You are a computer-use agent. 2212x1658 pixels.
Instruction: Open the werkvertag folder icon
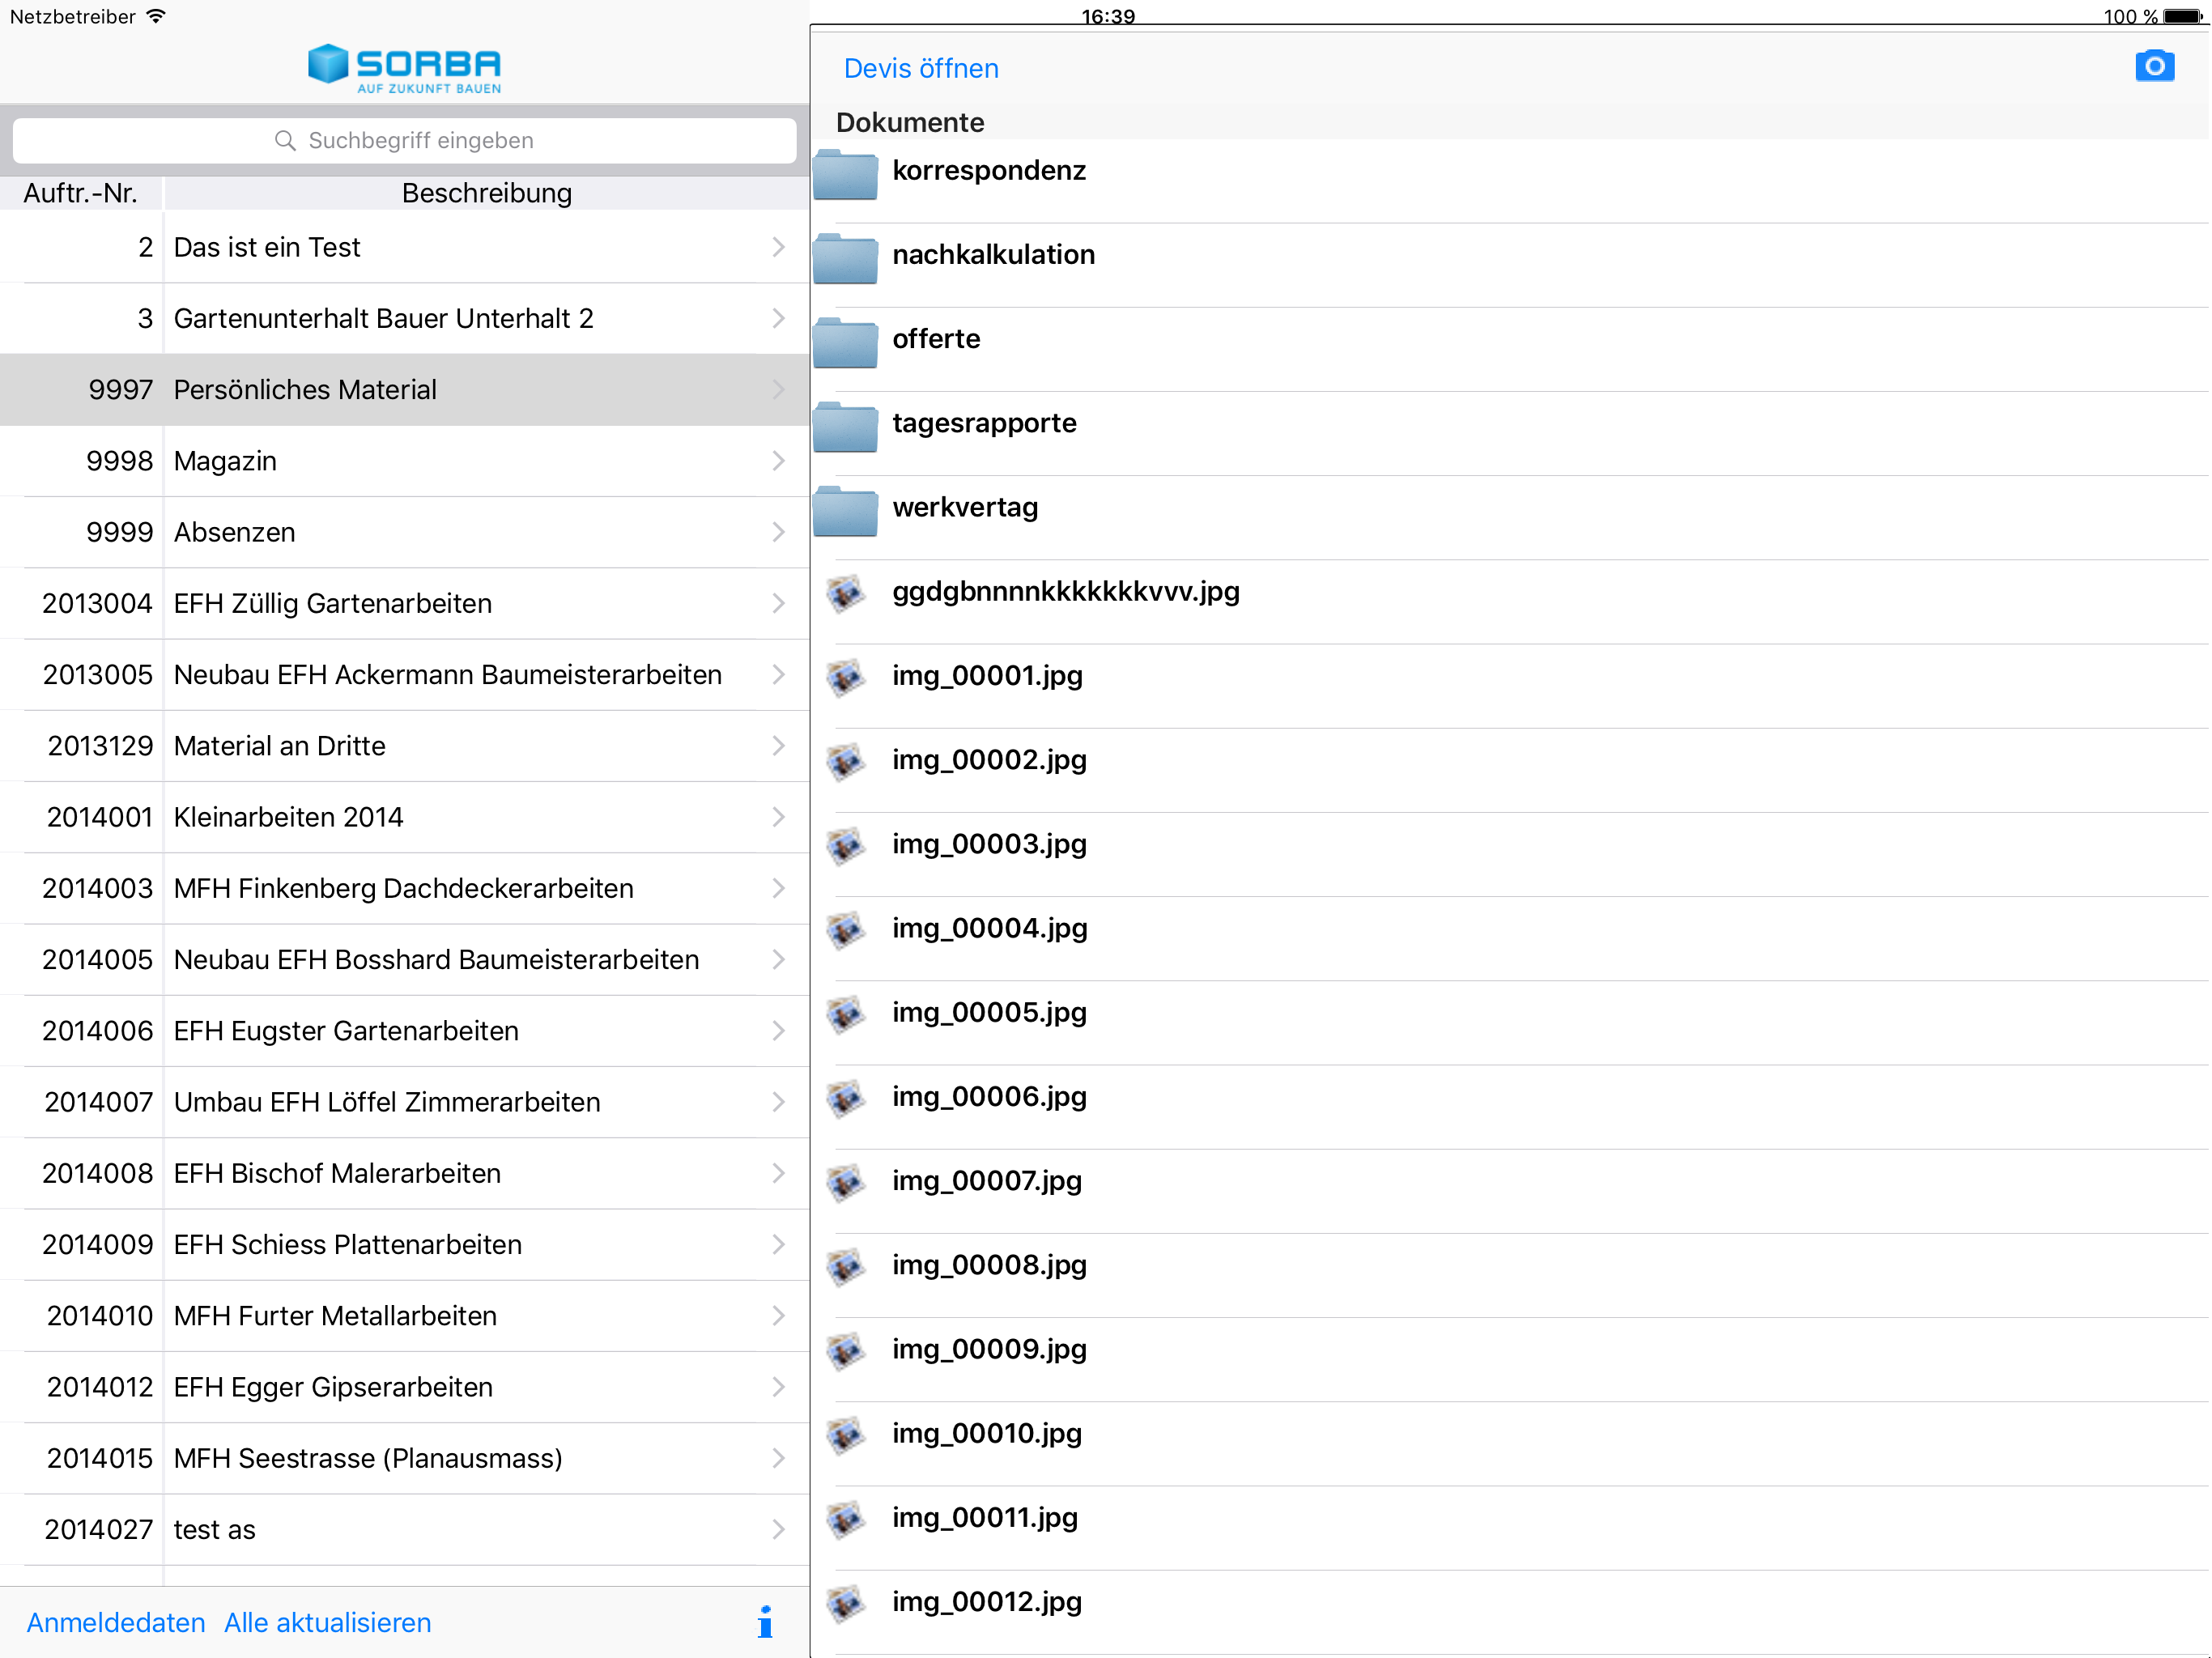pyautogui.click(x=845, y=511)
